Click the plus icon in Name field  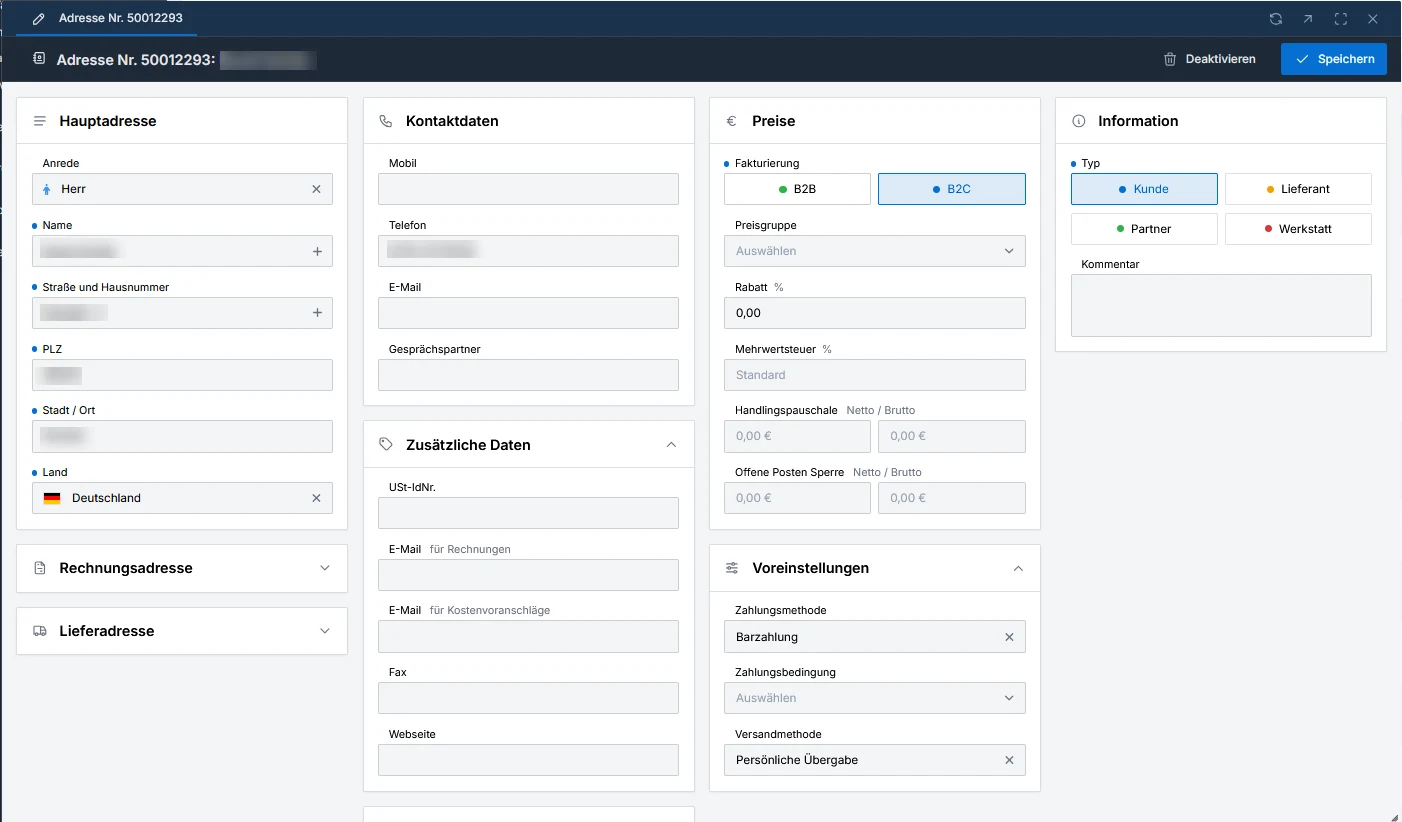click(x=317, y=251)
